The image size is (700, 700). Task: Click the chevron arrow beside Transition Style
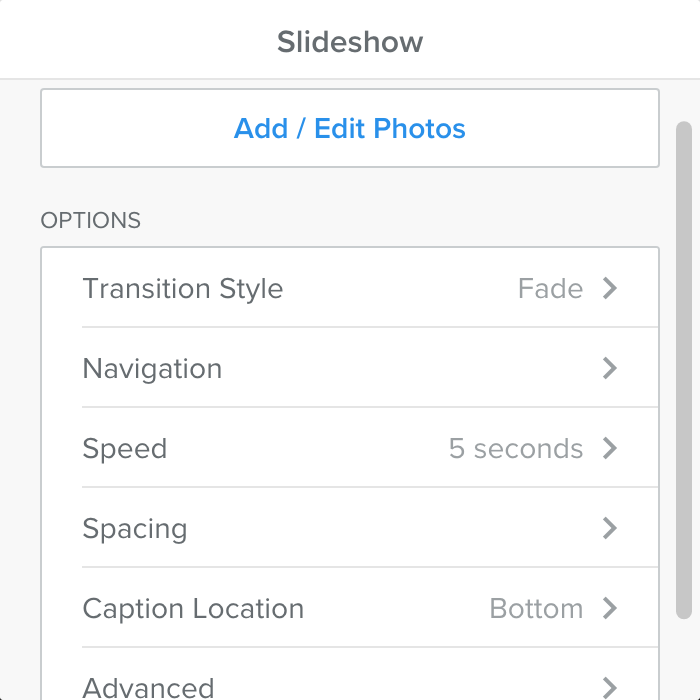click(x=610, y=289)
